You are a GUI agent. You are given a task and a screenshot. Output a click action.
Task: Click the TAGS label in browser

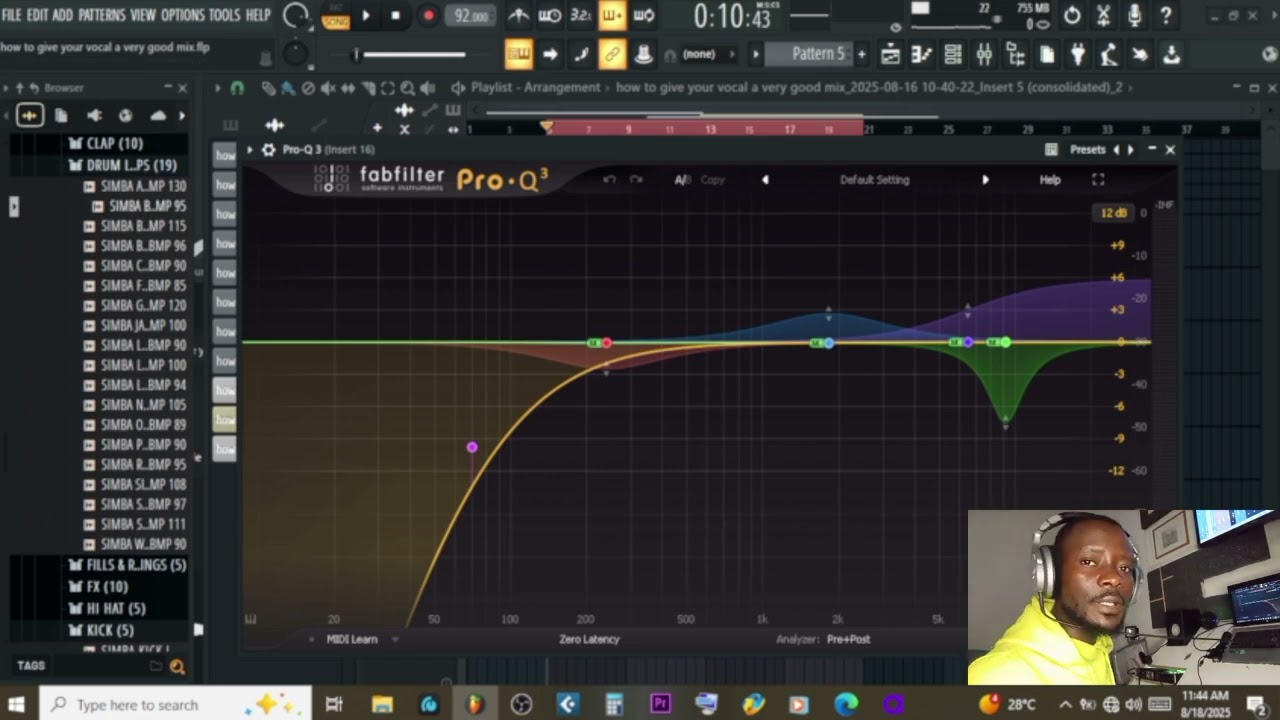(31, 665)
